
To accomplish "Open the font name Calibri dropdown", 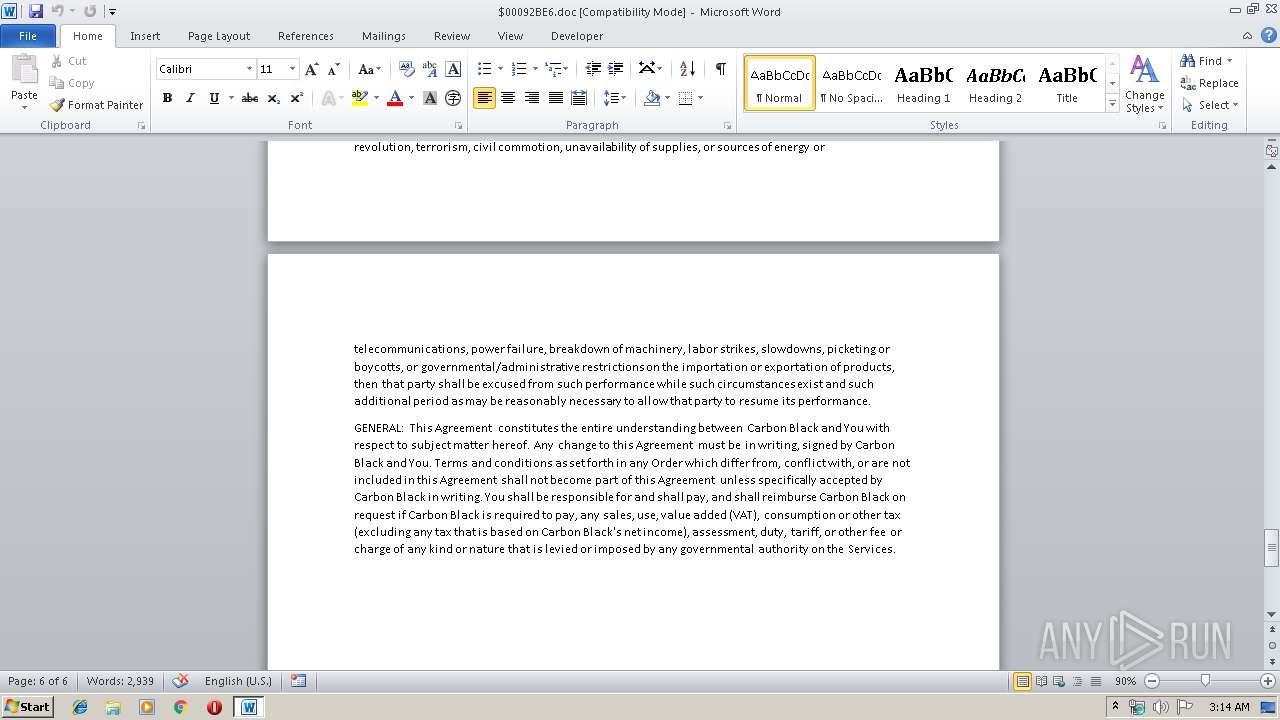I will coord(249,69).
